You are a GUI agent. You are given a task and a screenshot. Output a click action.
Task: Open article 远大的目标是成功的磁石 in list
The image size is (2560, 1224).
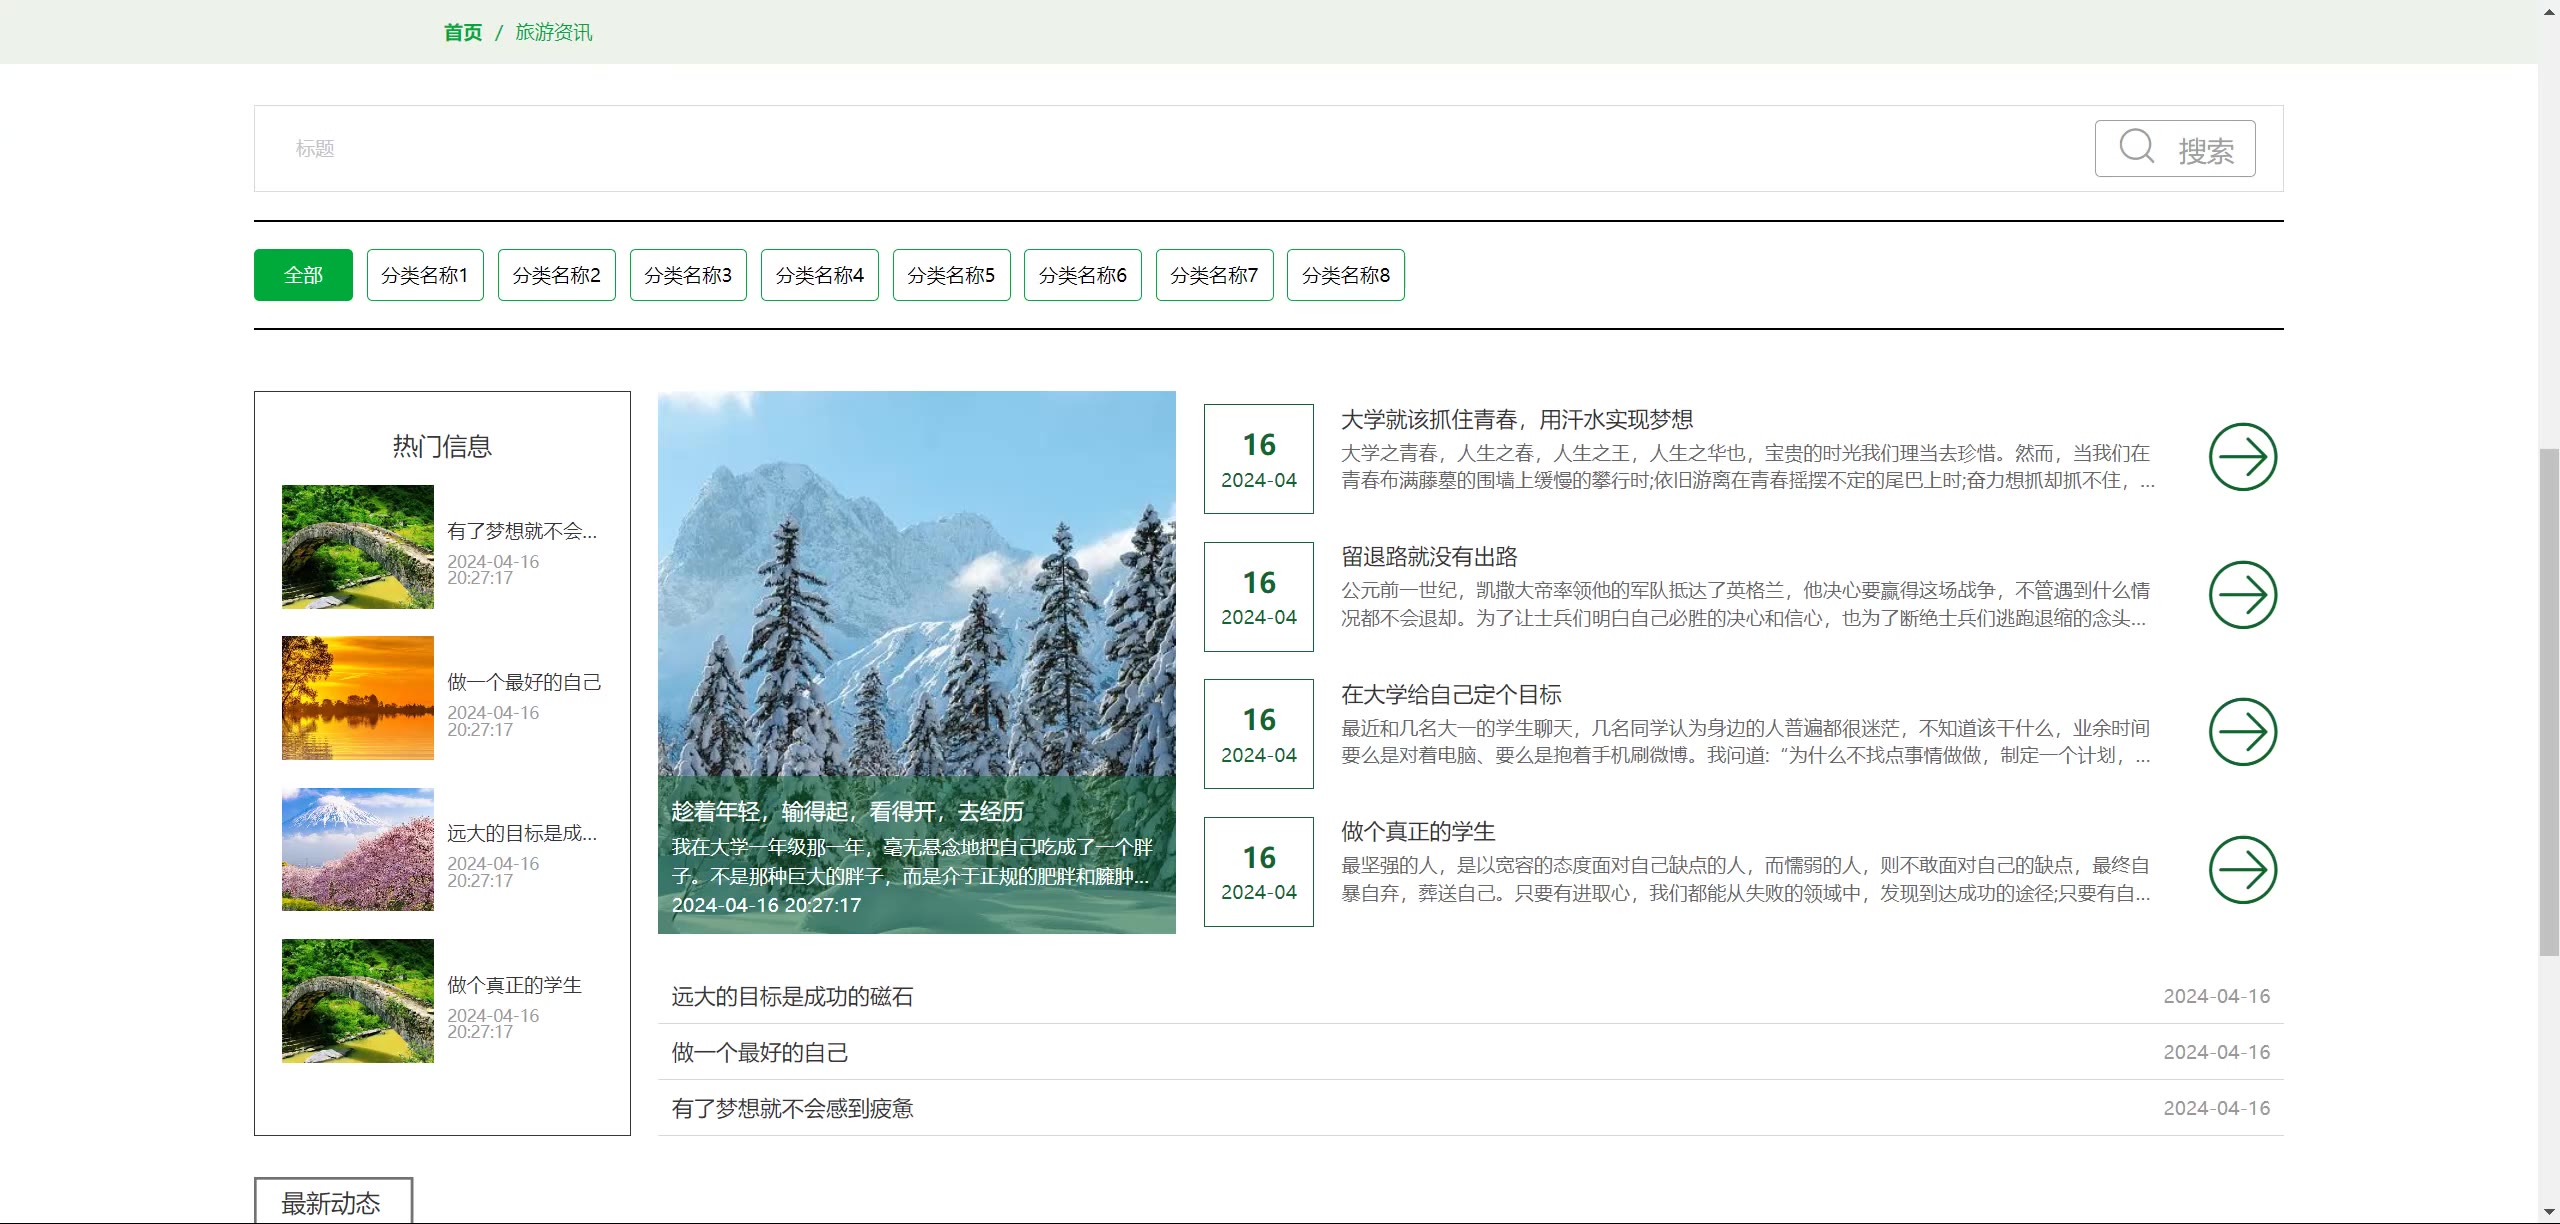click(792, 996)
